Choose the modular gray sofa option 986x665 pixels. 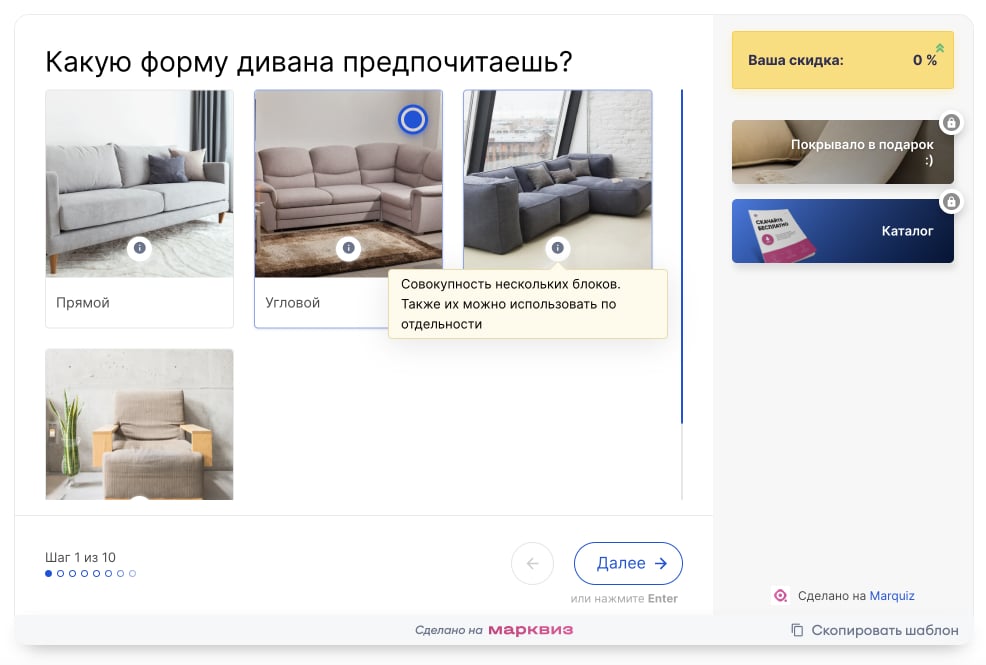[558, 181]
